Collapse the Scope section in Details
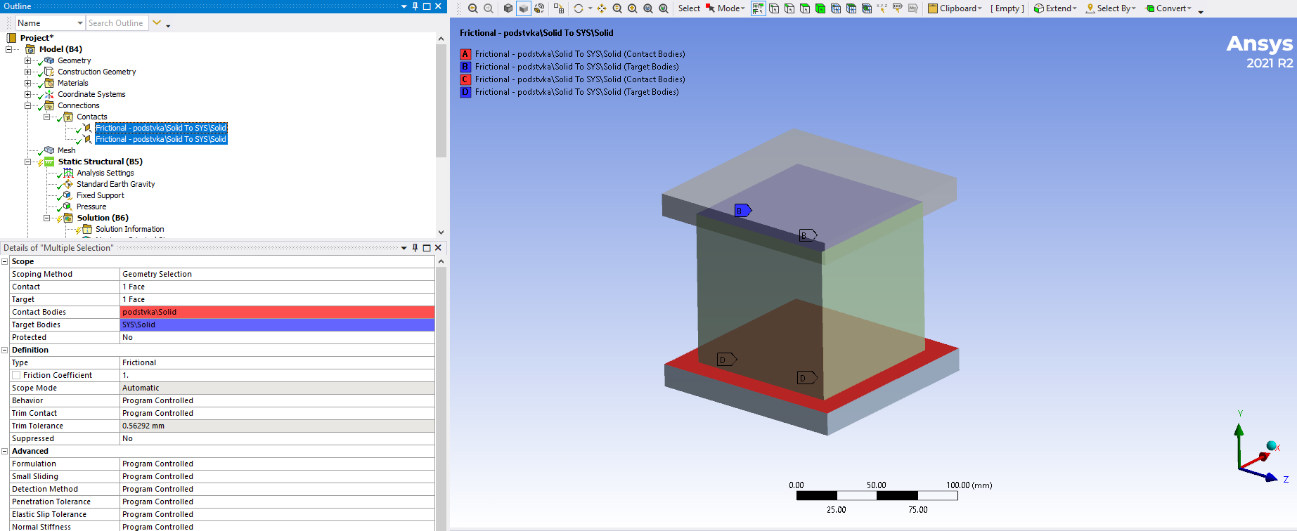The width and height of the screenshot is (1297, 531). click(5, 261)
